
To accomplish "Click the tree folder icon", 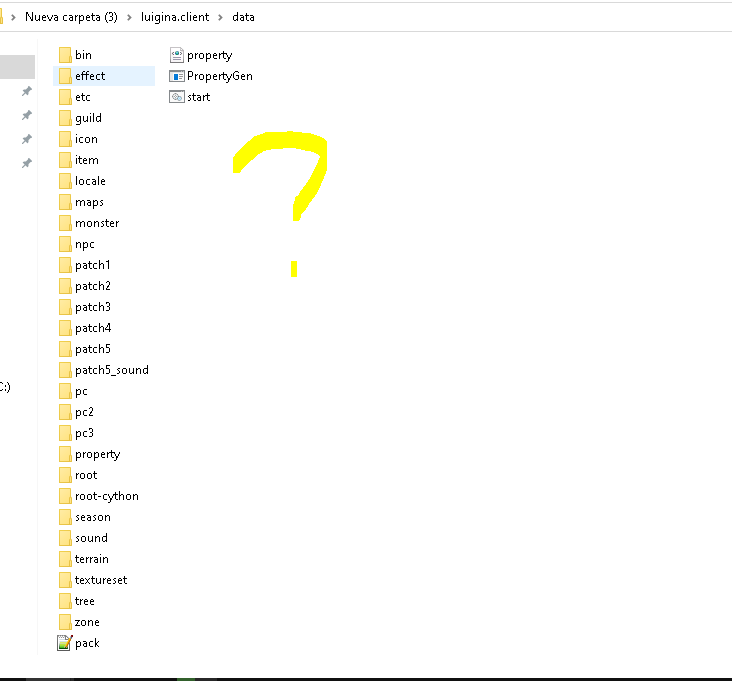I will point(65,601).
